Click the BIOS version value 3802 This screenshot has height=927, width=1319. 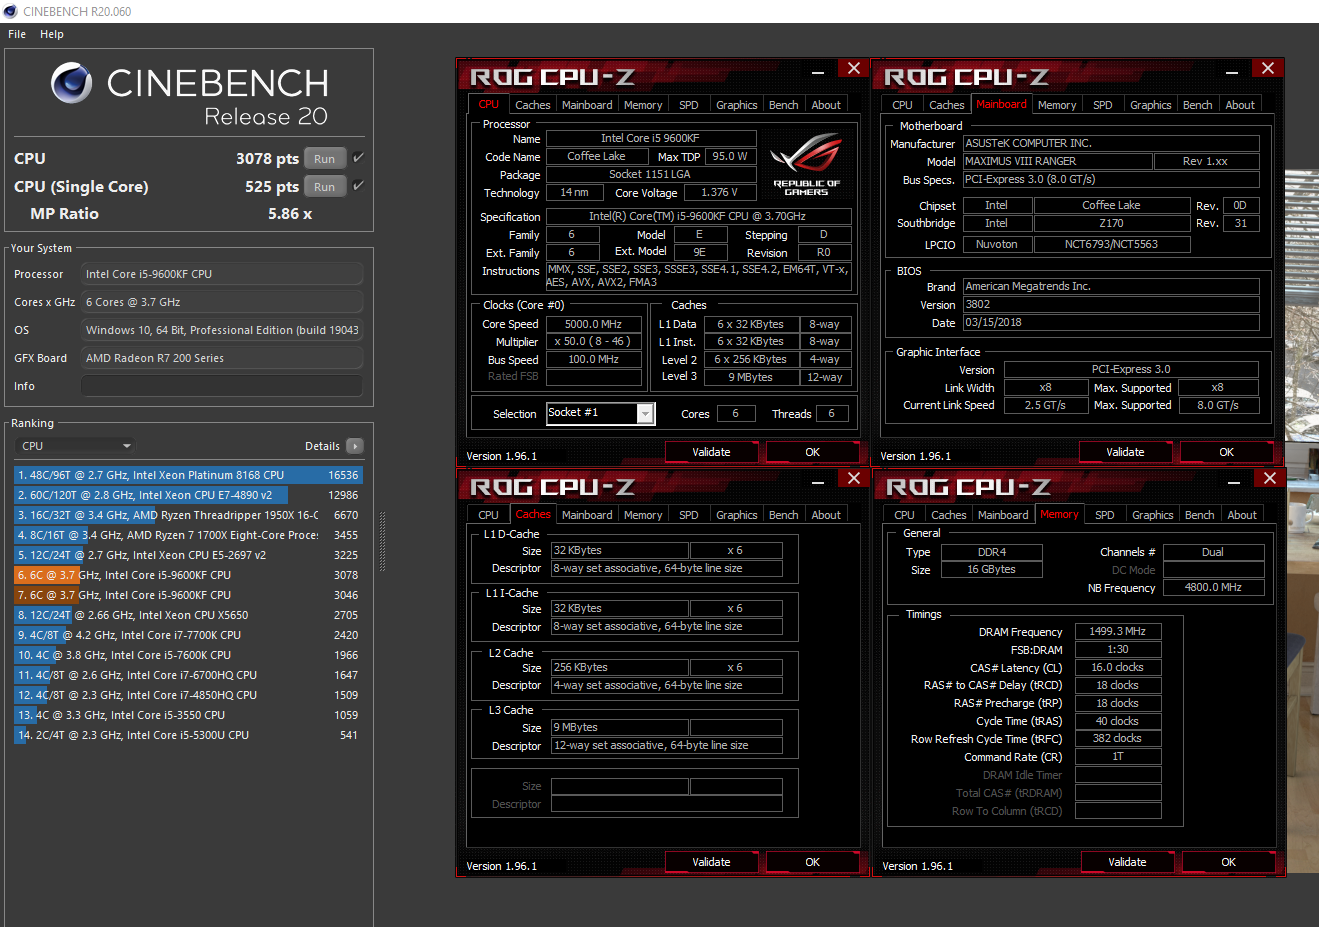(1111, 305)
